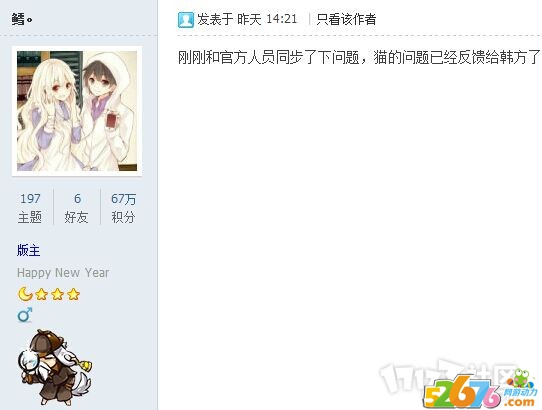
Task: Click the Happy New Year custom title
Action: (63, 273)
